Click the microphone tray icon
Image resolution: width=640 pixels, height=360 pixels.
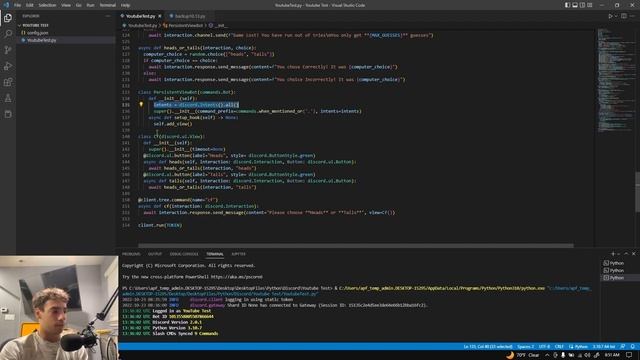[x=563, y=355]
